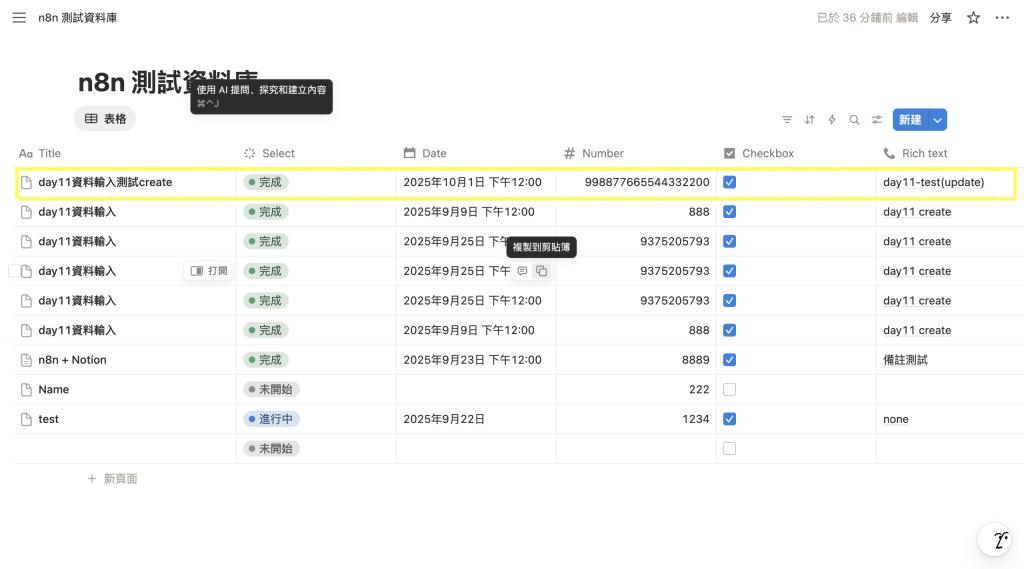
Task: Click page icon of n8n + Notion row
Action: coord(26,360)
